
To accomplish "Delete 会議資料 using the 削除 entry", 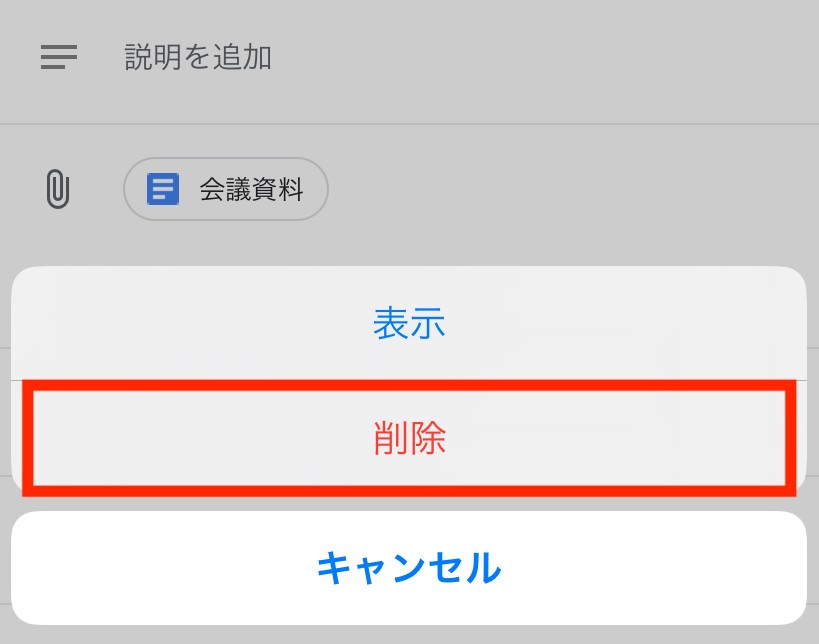I will click(409, 438).
